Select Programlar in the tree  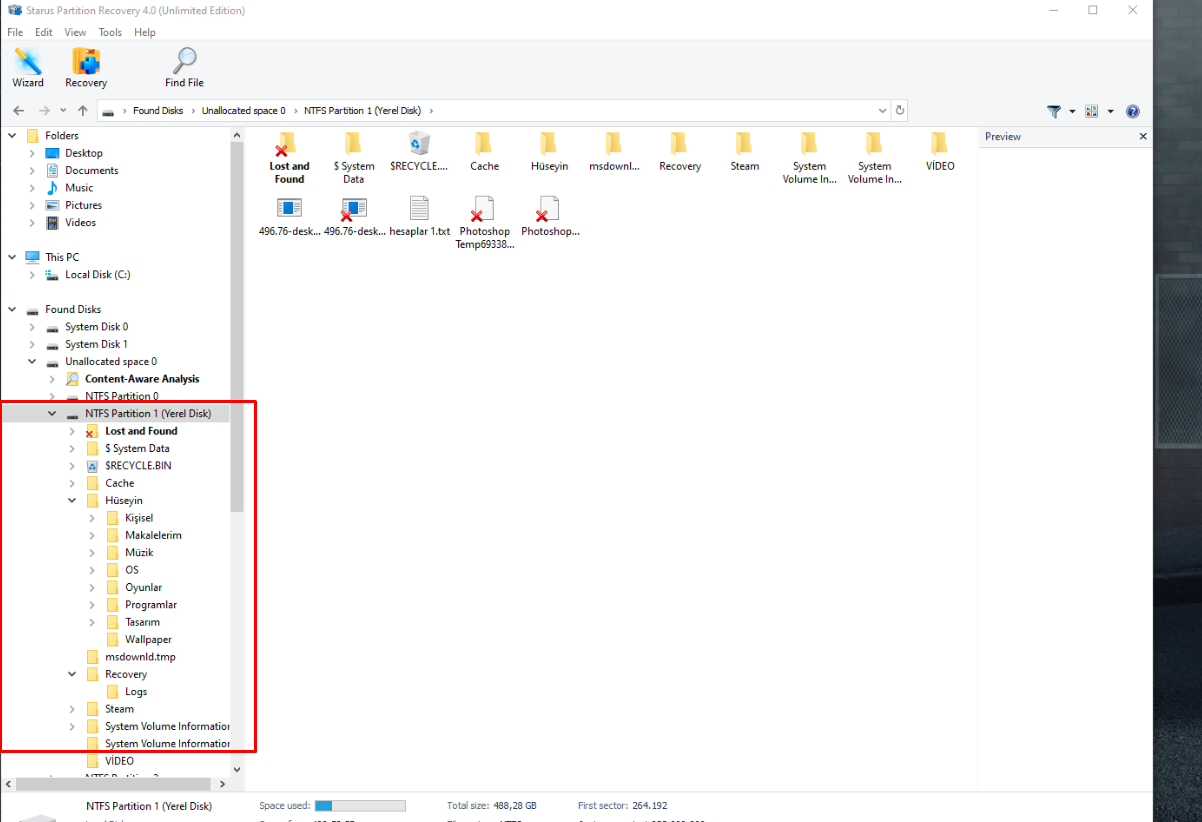coord(151,605)
